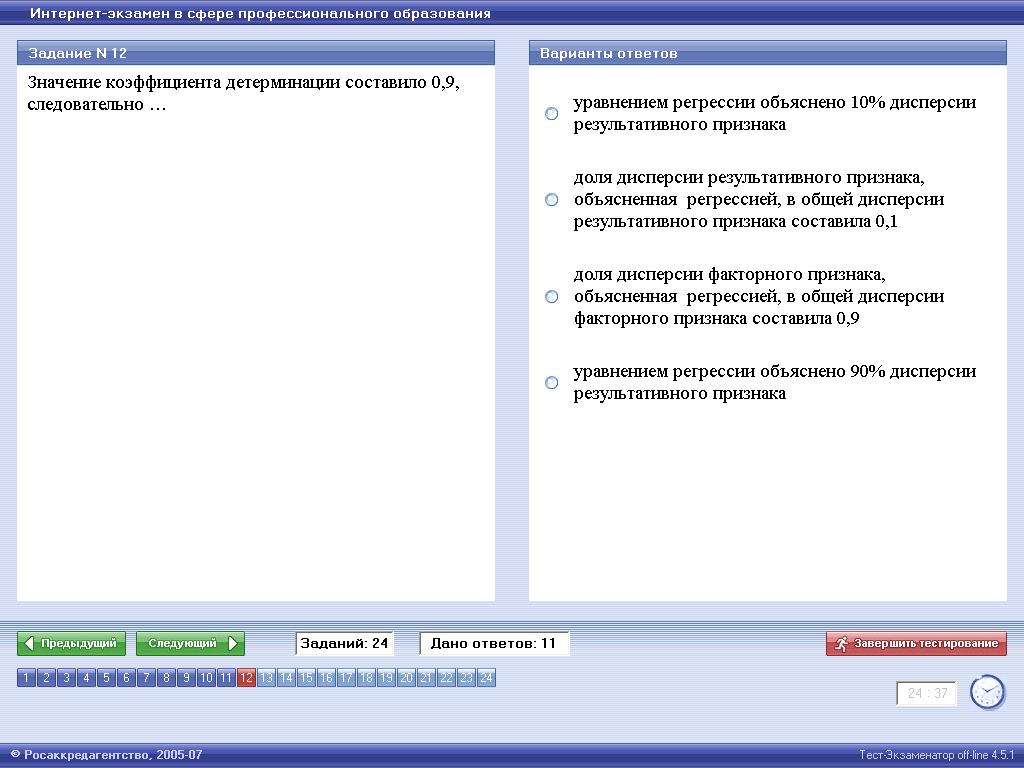Go to question 9
This screenshot has width=1024, height=768.
coord(186,678)
